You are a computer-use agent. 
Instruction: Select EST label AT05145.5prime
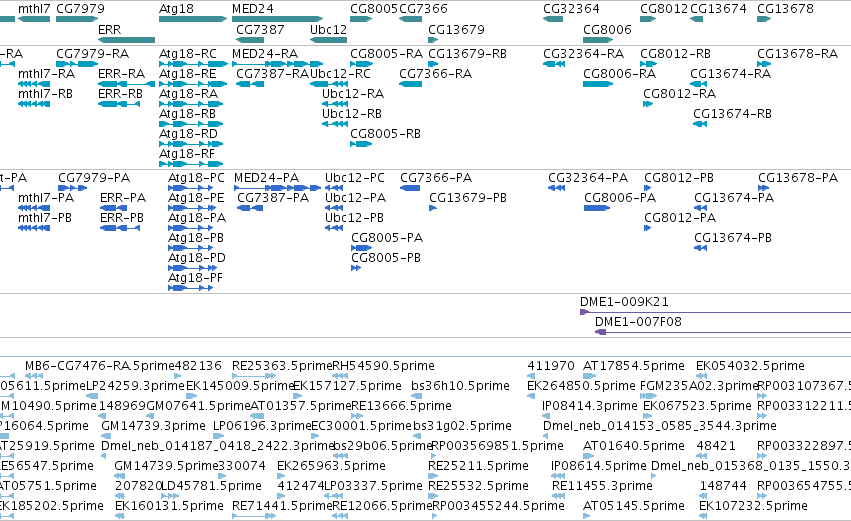(634, 506)
